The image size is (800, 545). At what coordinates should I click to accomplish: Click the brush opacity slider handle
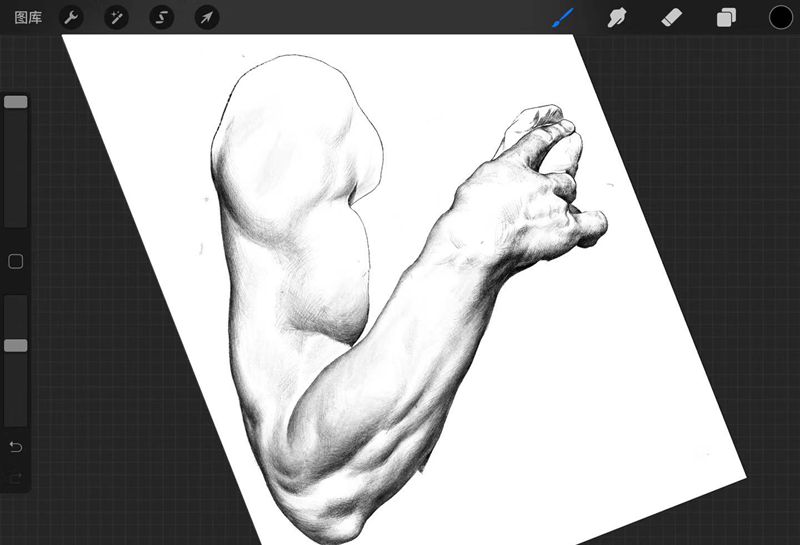point(16,345)
